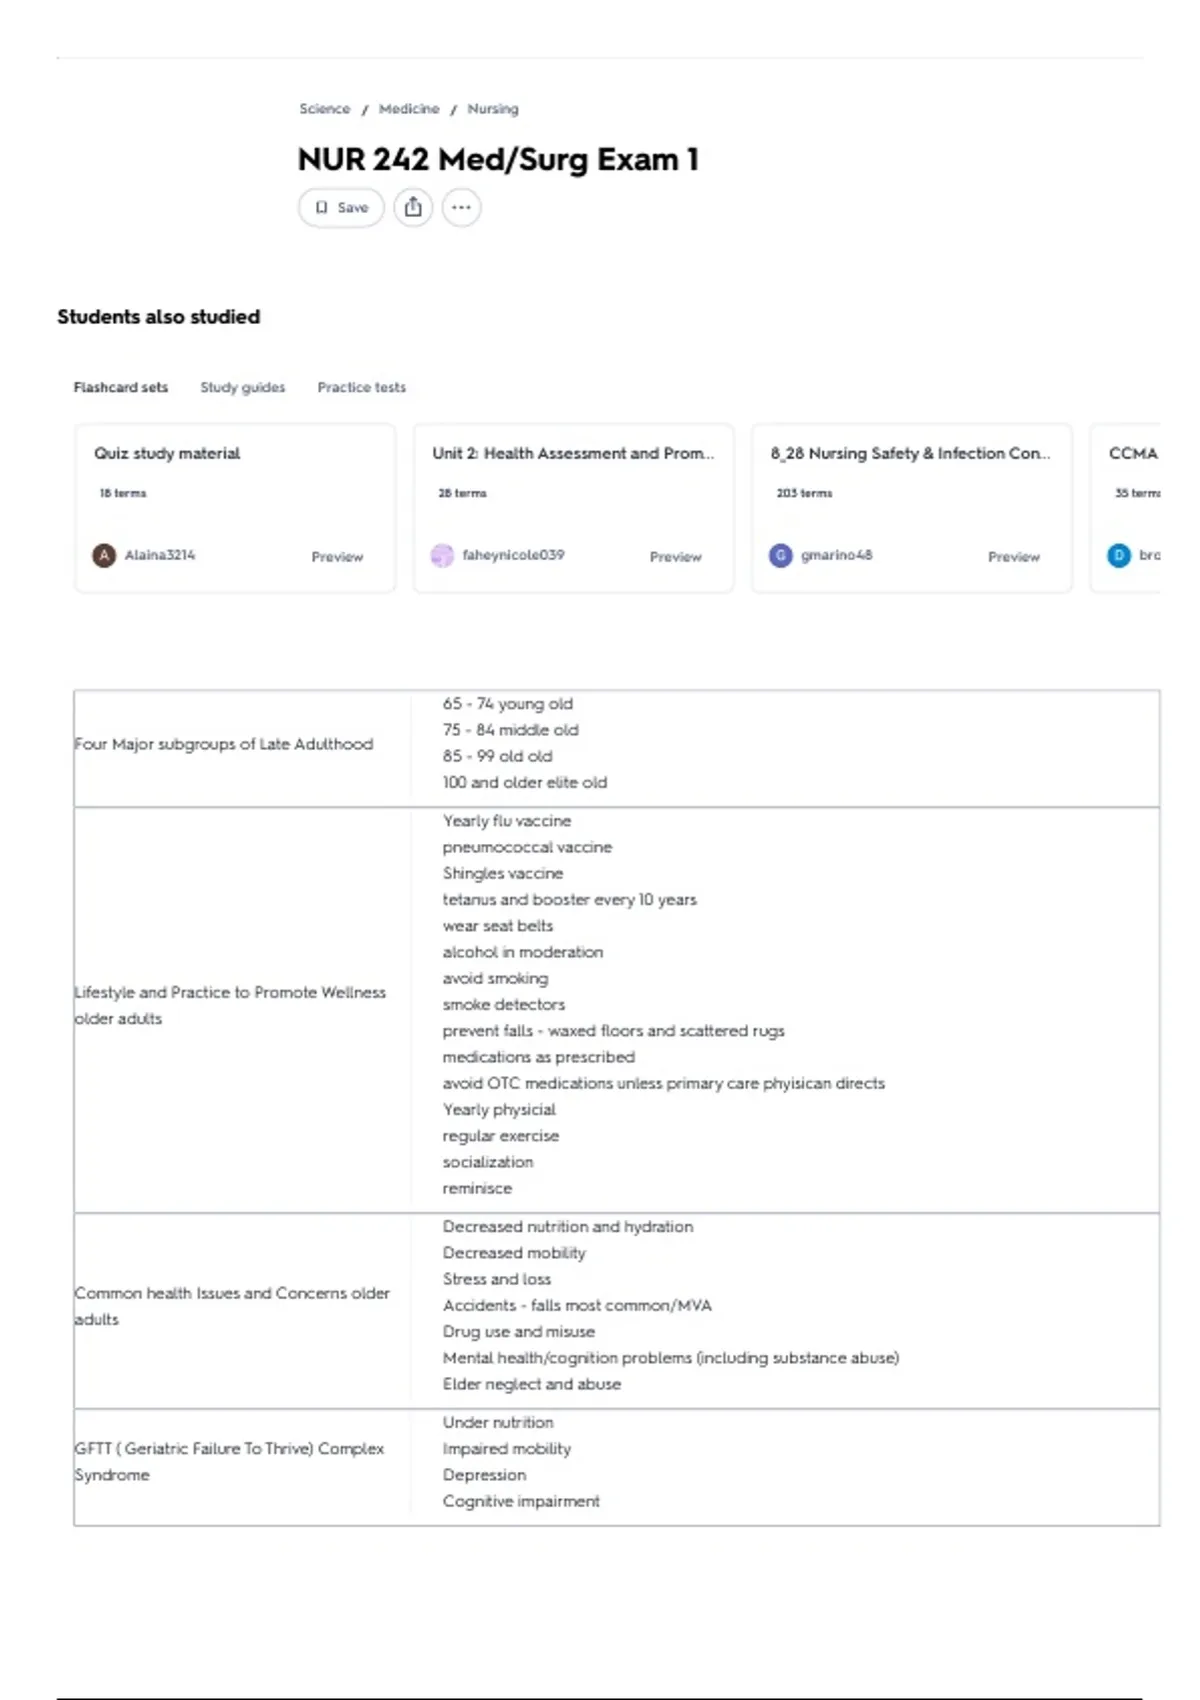The height and width of the screenshot is (1700, 1200).
Task: Select the Flashcard sets tab
Action: coord(121,387)
